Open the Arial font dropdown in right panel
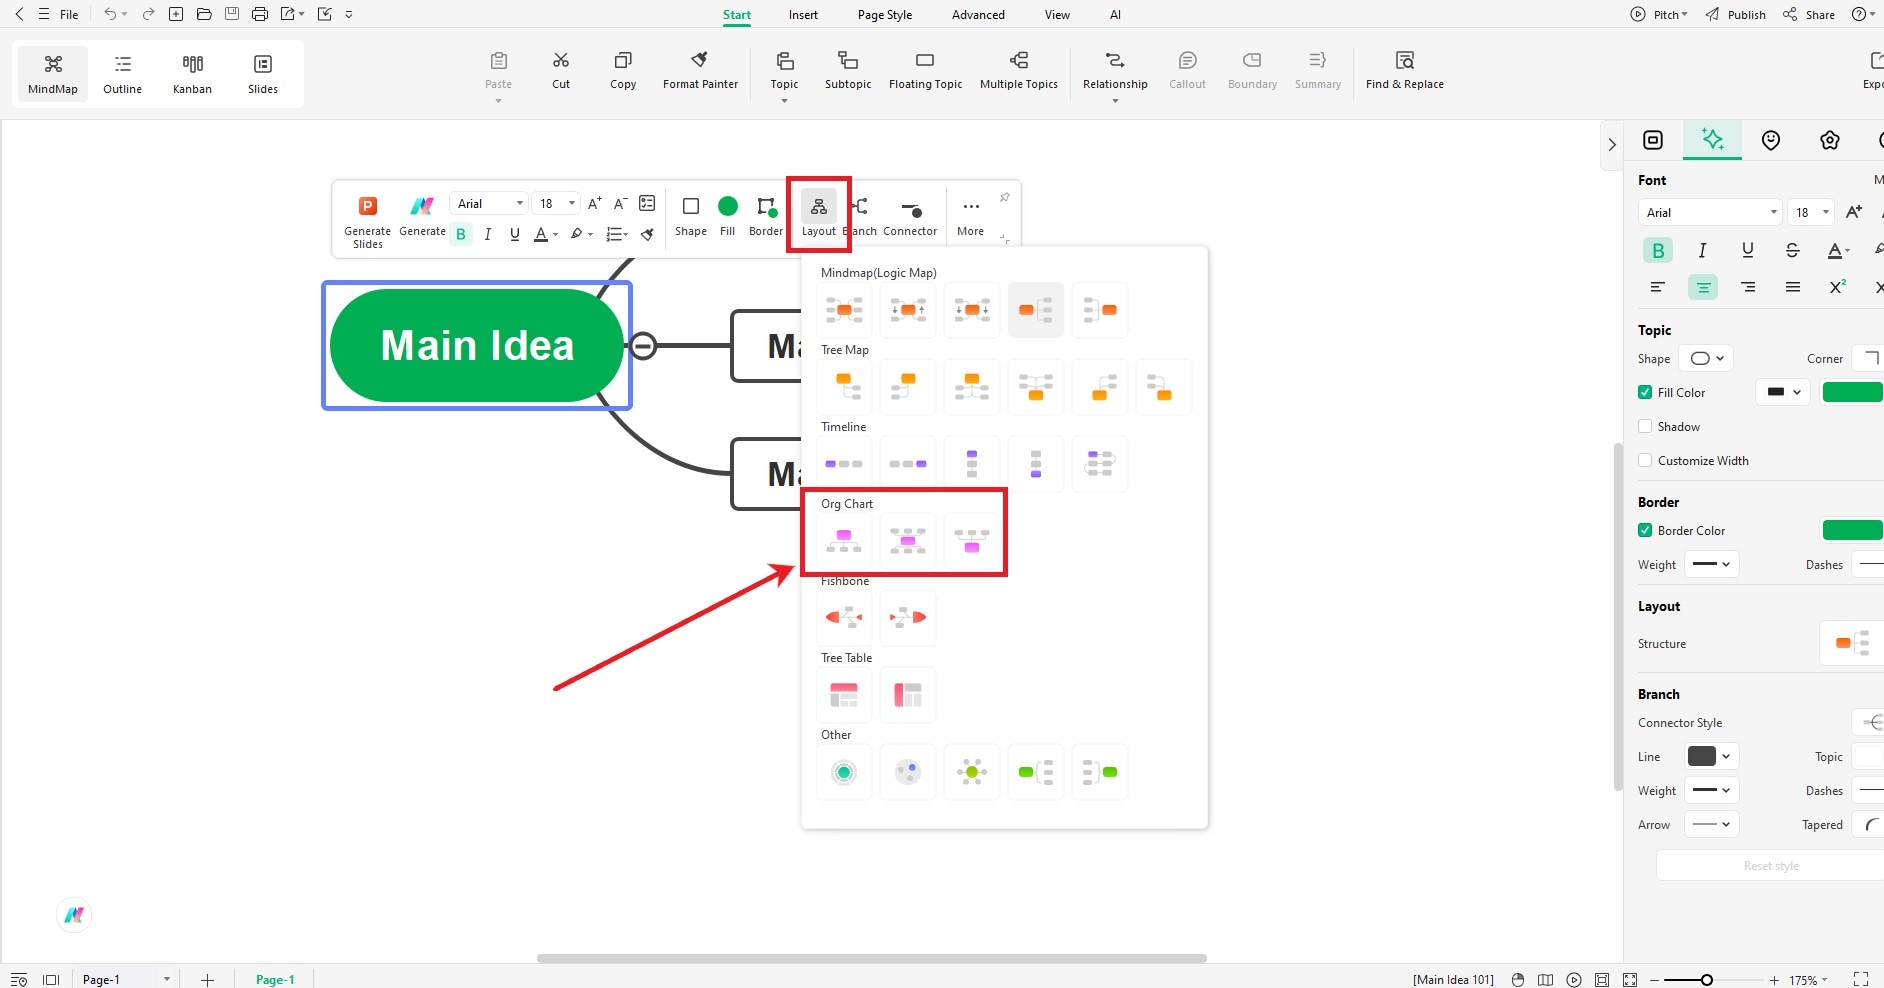 coord(1710,212)
